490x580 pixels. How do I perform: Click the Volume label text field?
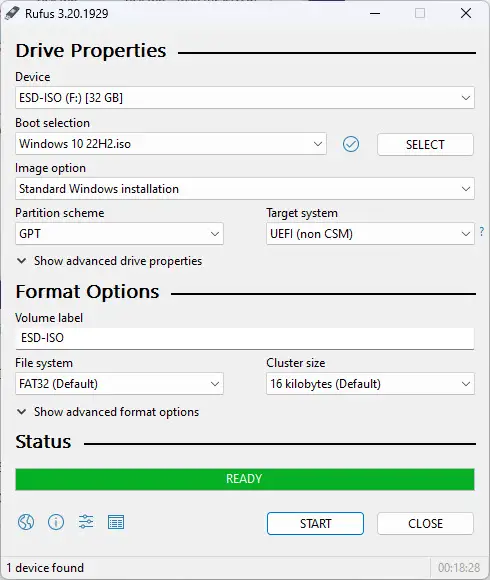click(244, 338)
